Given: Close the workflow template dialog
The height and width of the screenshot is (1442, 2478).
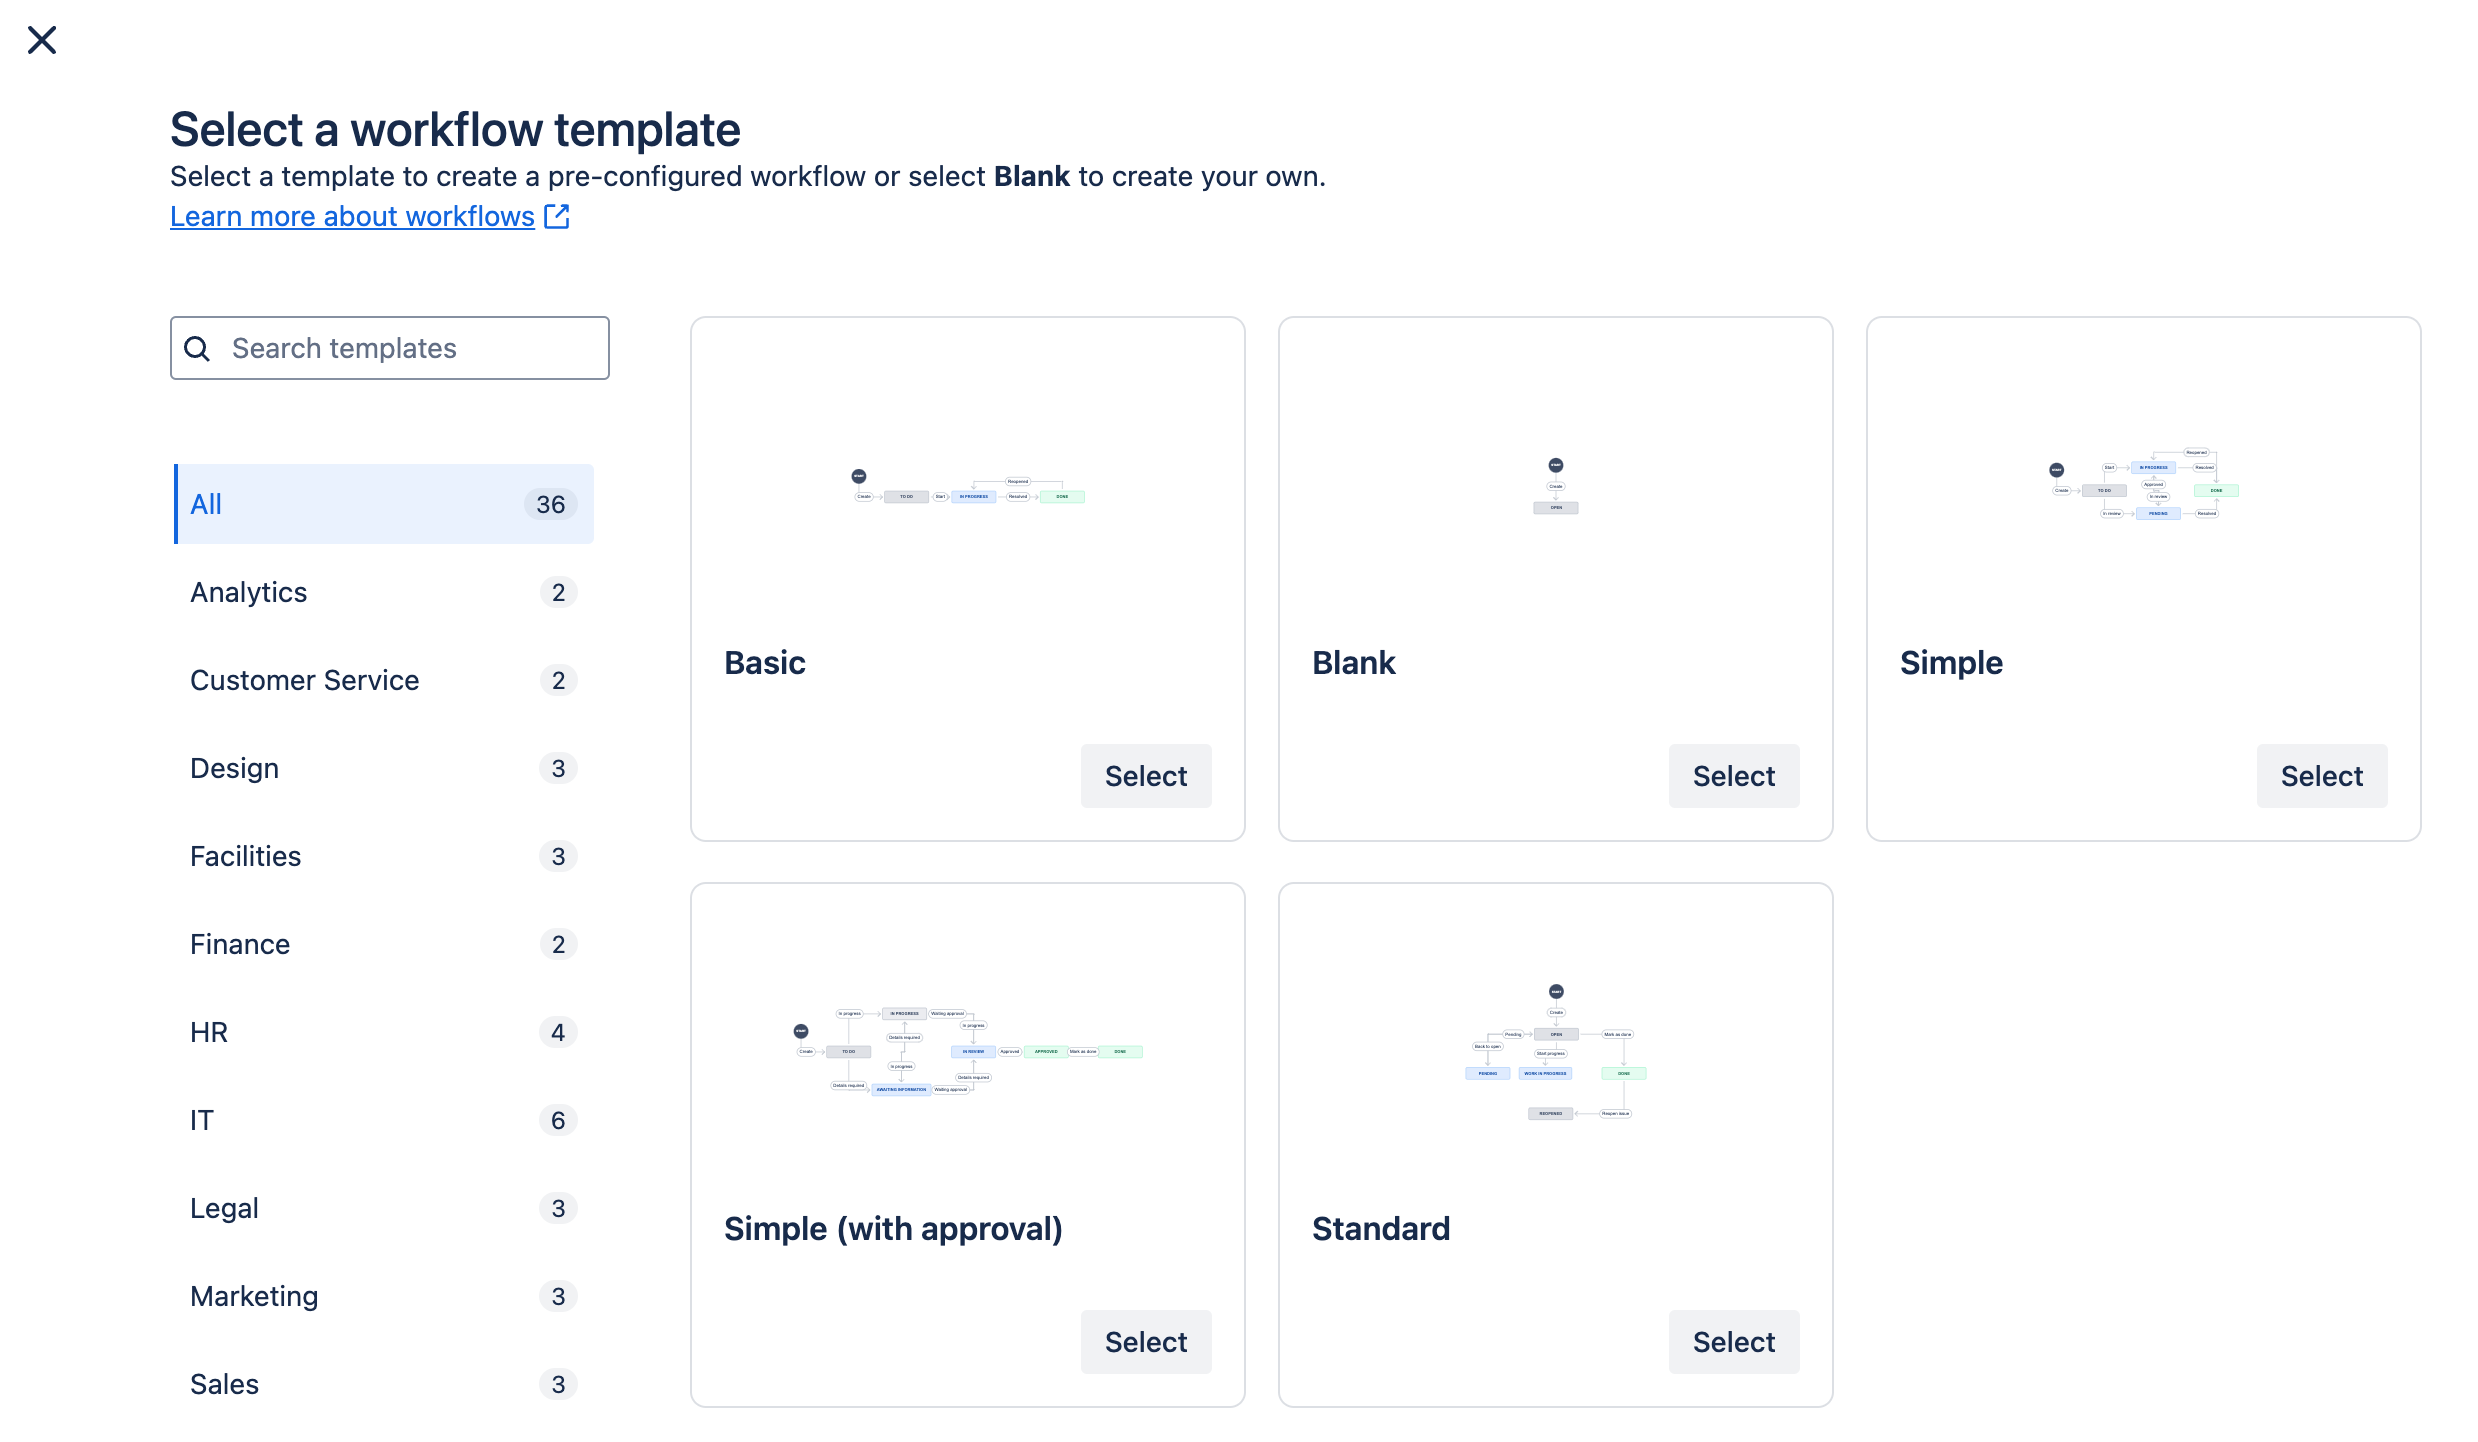Looking at the screenshot, I should [42, 40].
